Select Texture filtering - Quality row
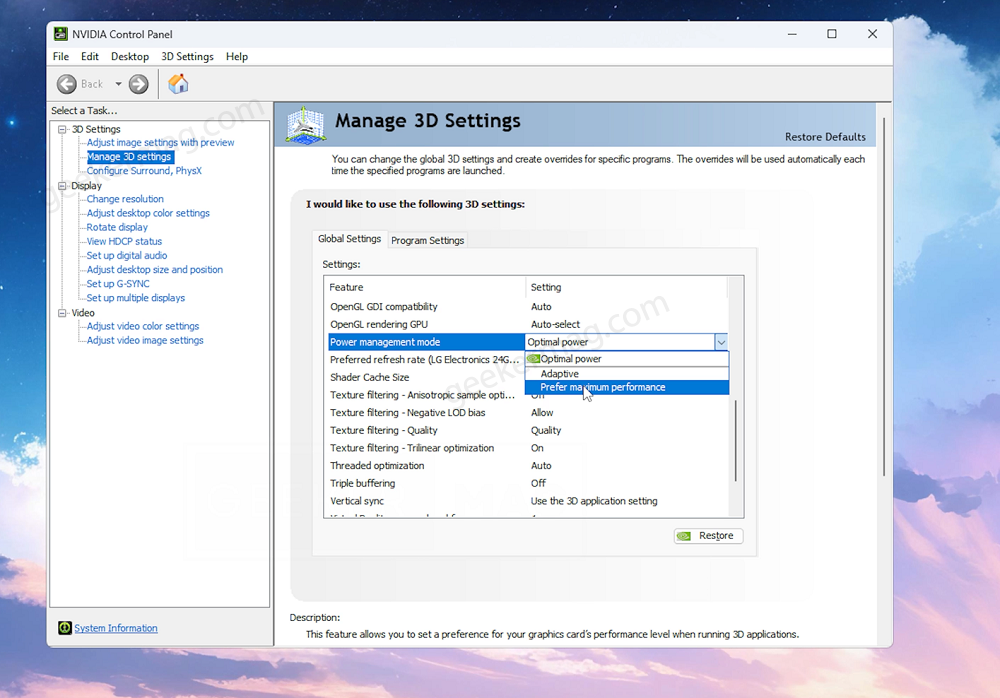This screenshot has height=698, width=1000. (528, 431)
